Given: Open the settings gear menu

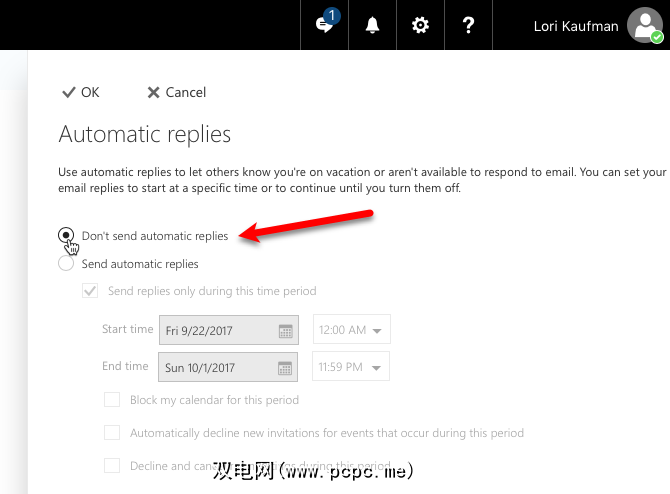Looking at the screenshot, I should point(420,25).
